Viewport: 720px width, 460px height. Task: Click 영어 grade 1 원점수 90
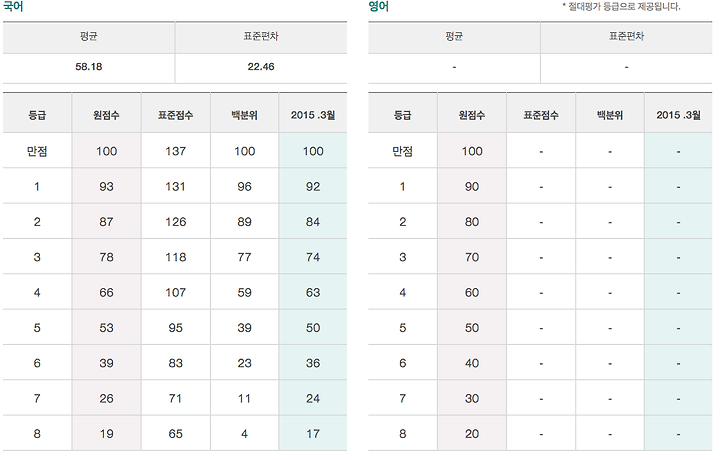coord(472,186)
